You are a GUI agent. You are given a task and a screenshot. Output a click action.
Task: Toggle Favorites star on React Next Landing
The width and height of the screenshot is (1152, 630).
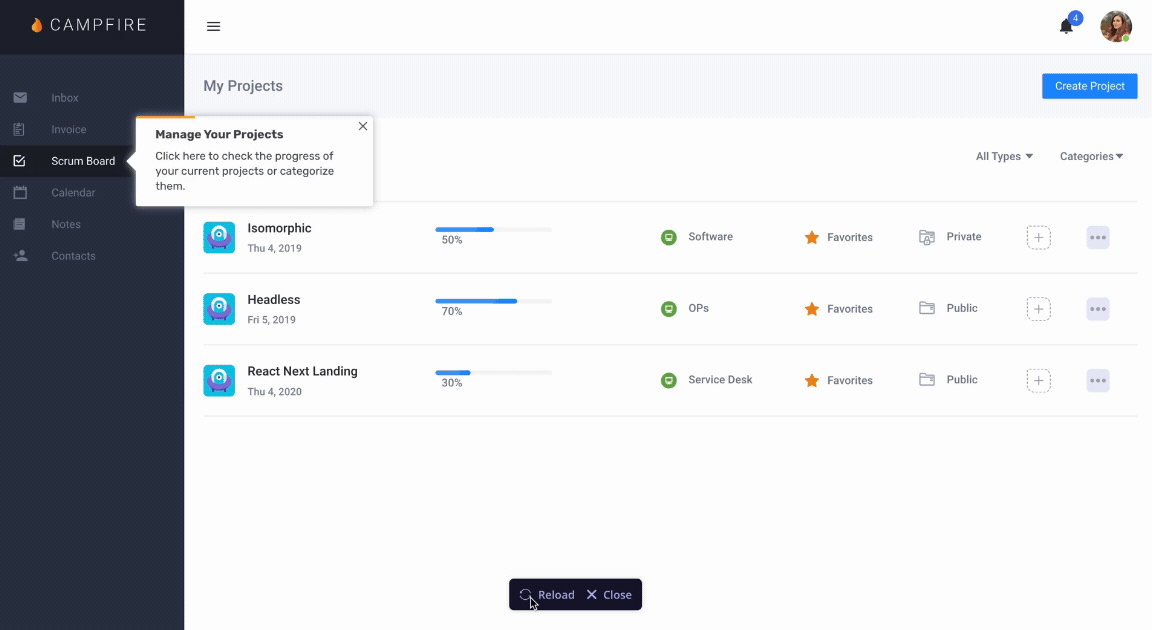812,380
